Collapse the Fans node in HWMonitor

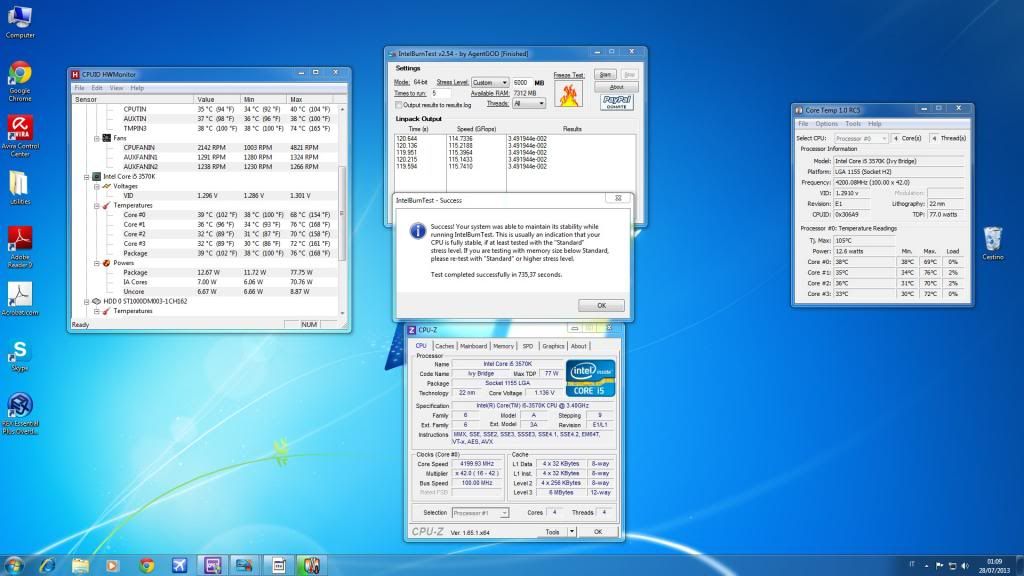pos(98,138)
